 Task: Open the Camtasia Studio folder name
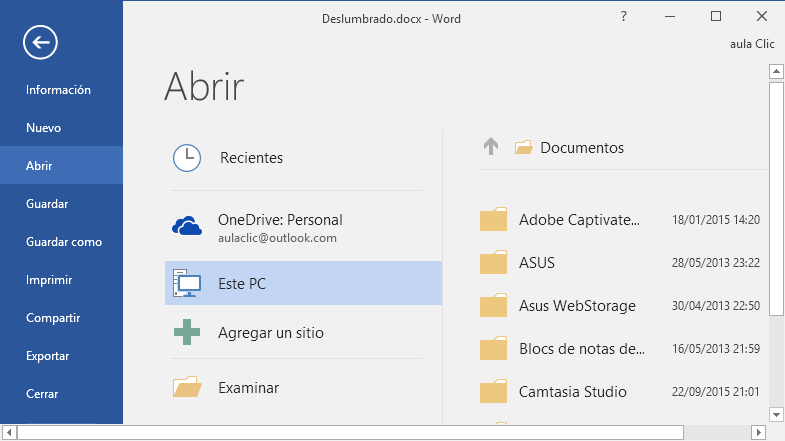pos(572,392)
